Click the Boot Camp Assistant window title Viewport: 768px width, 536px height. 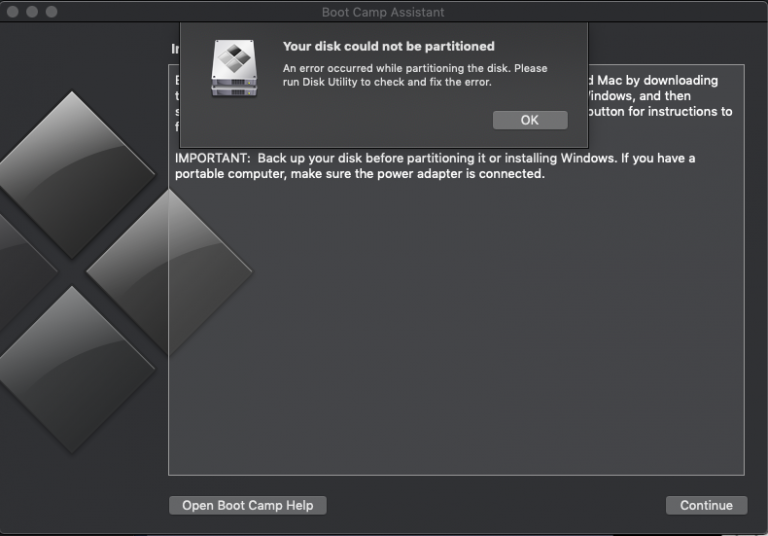click(x=383, y=12)
